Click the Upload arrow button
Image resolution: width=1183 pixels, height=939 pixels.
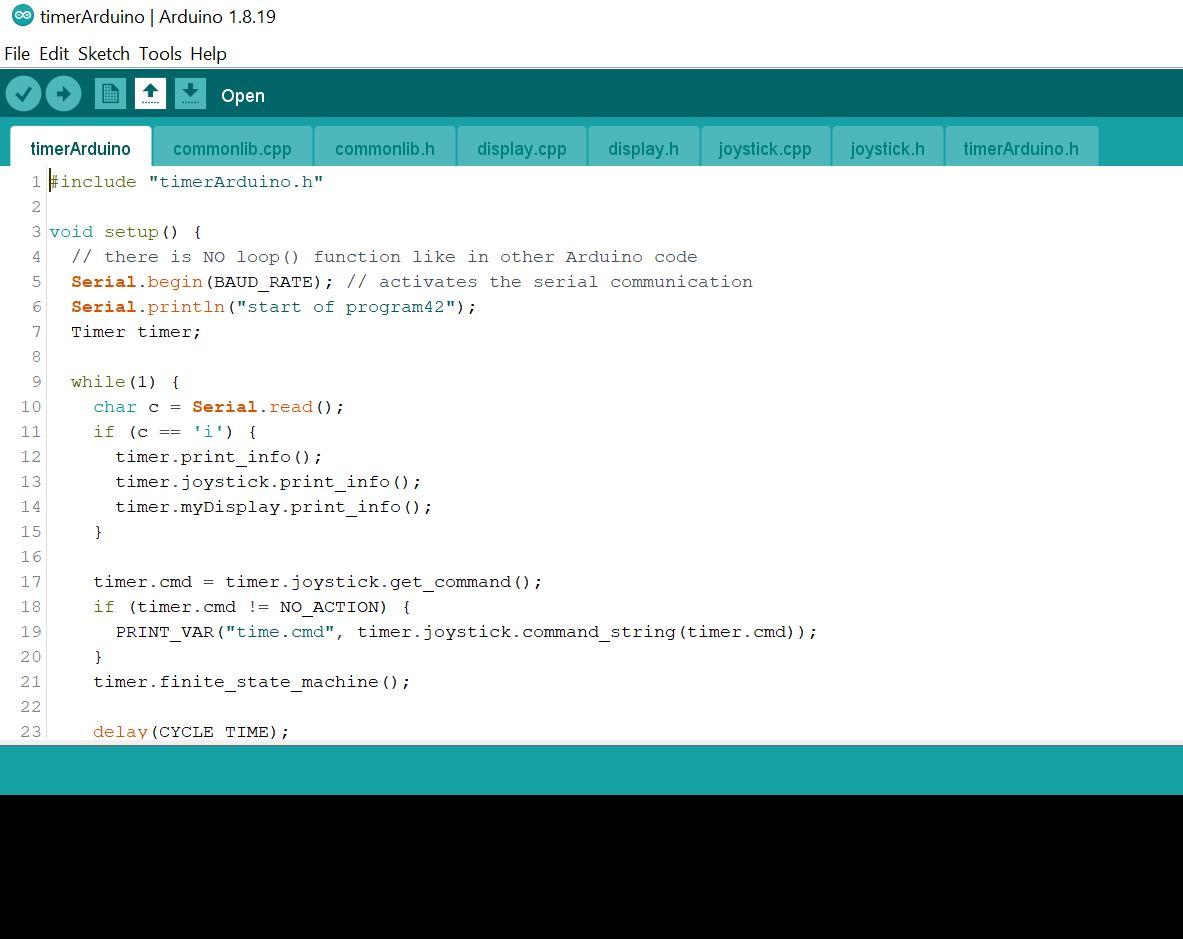(x=63, y=93)
